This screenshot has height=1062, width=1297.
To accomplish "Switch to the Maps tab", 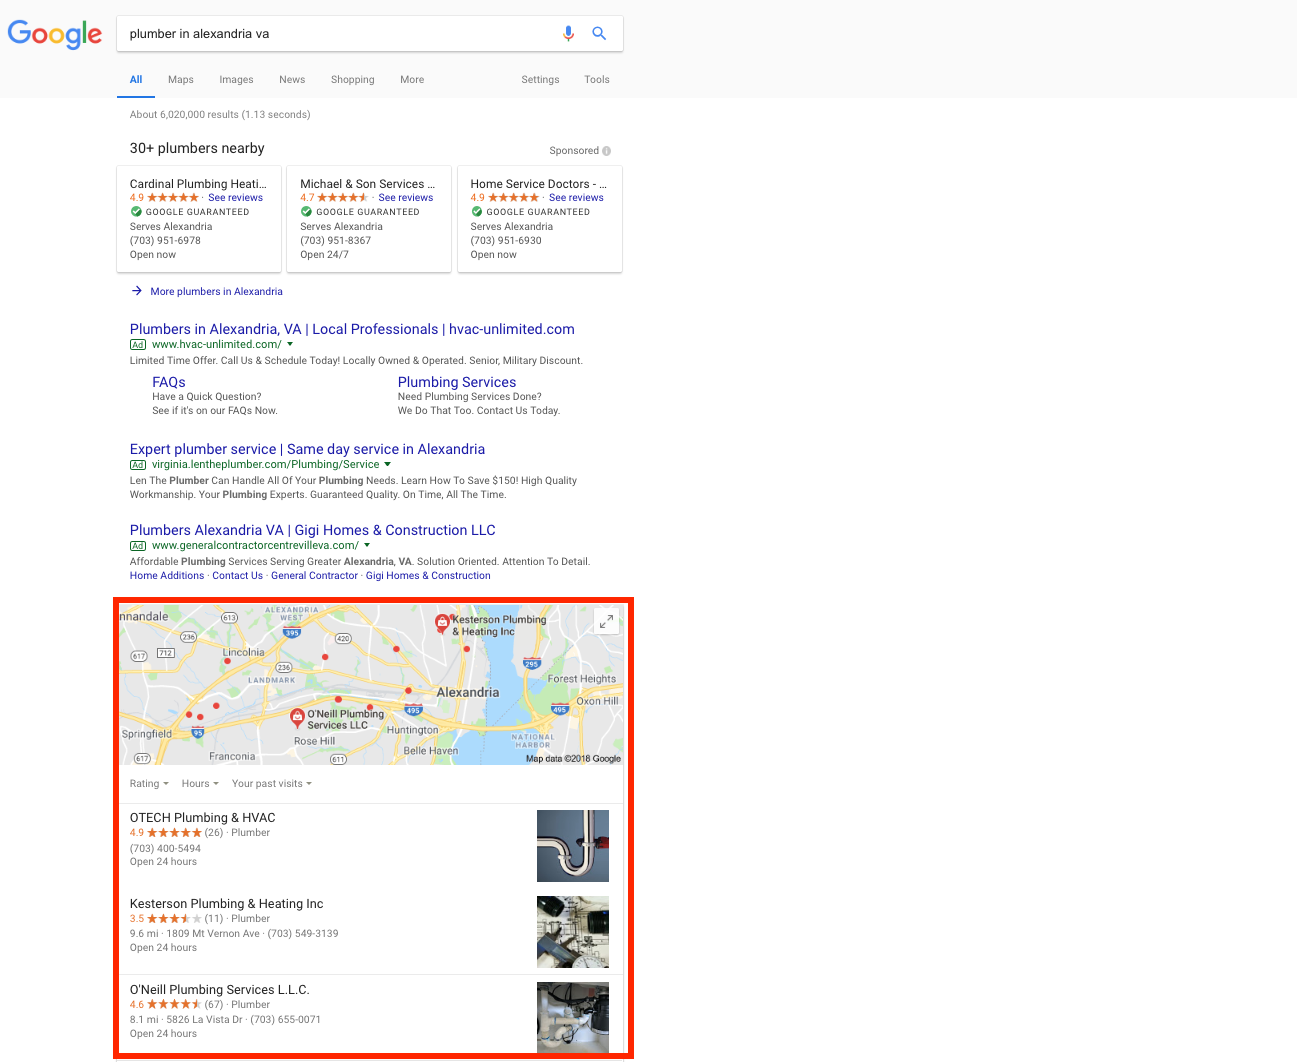I will click(181, 80).
